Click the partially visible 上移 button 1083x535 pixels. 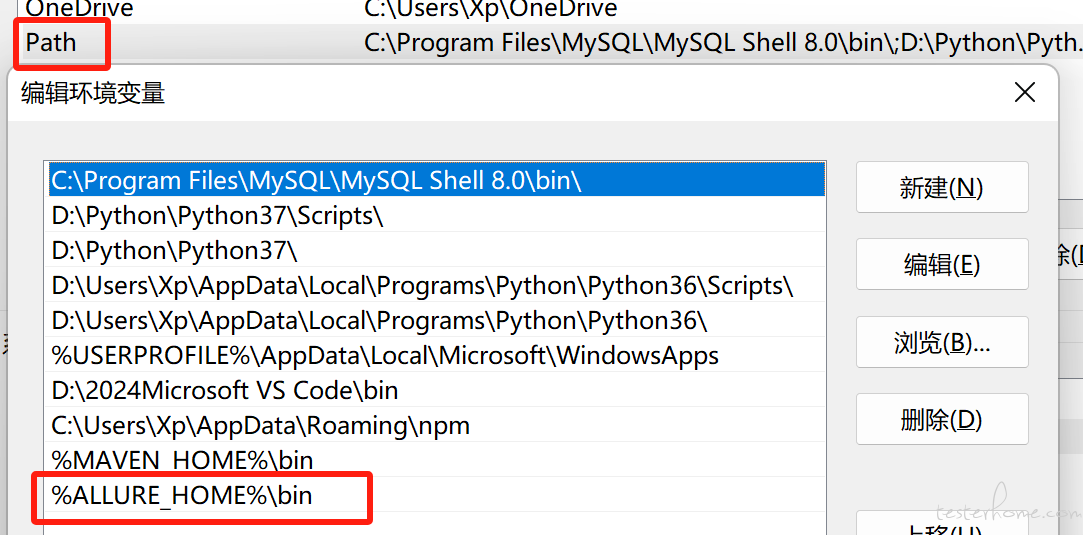[942, 523]
